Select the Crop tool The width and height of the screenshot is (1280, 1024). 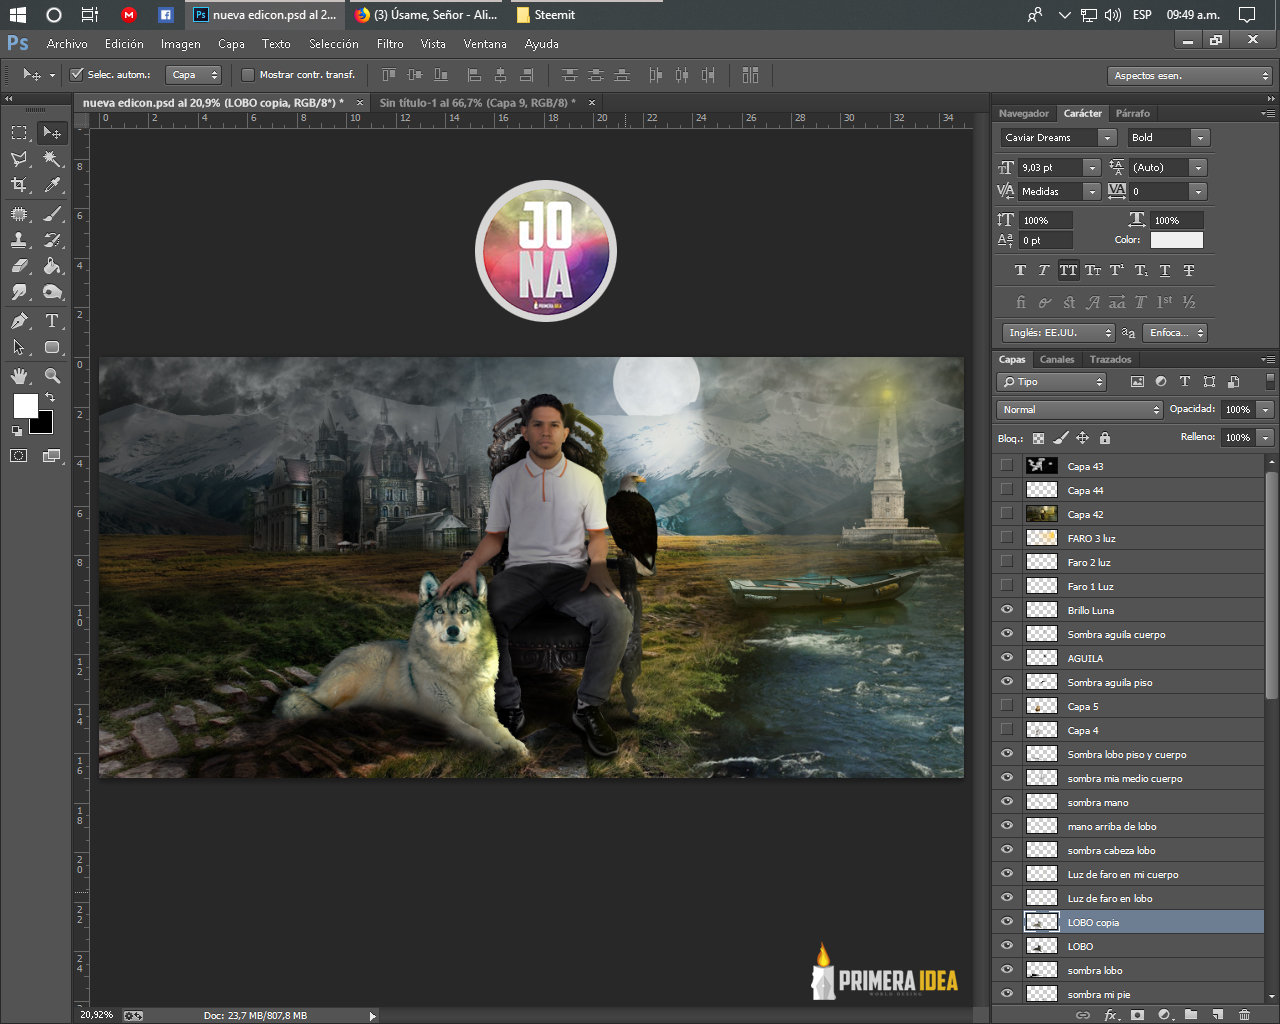coord(19,185)
